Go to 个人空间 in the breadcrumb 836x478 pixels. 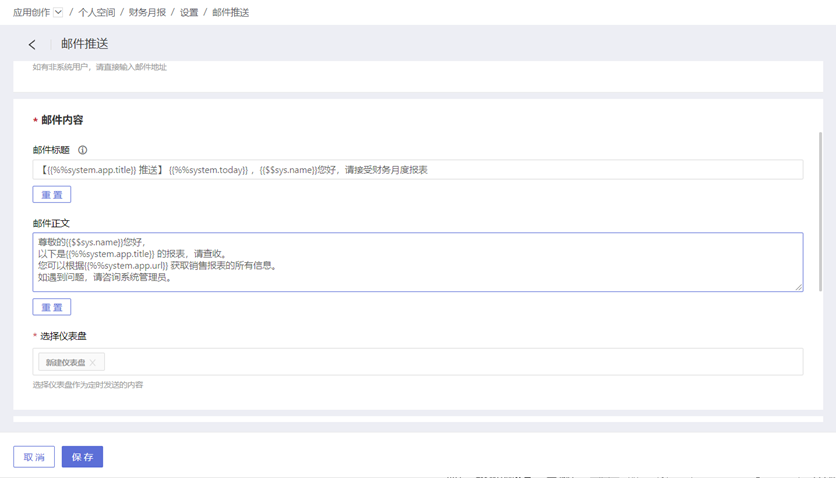click(97, 12)
